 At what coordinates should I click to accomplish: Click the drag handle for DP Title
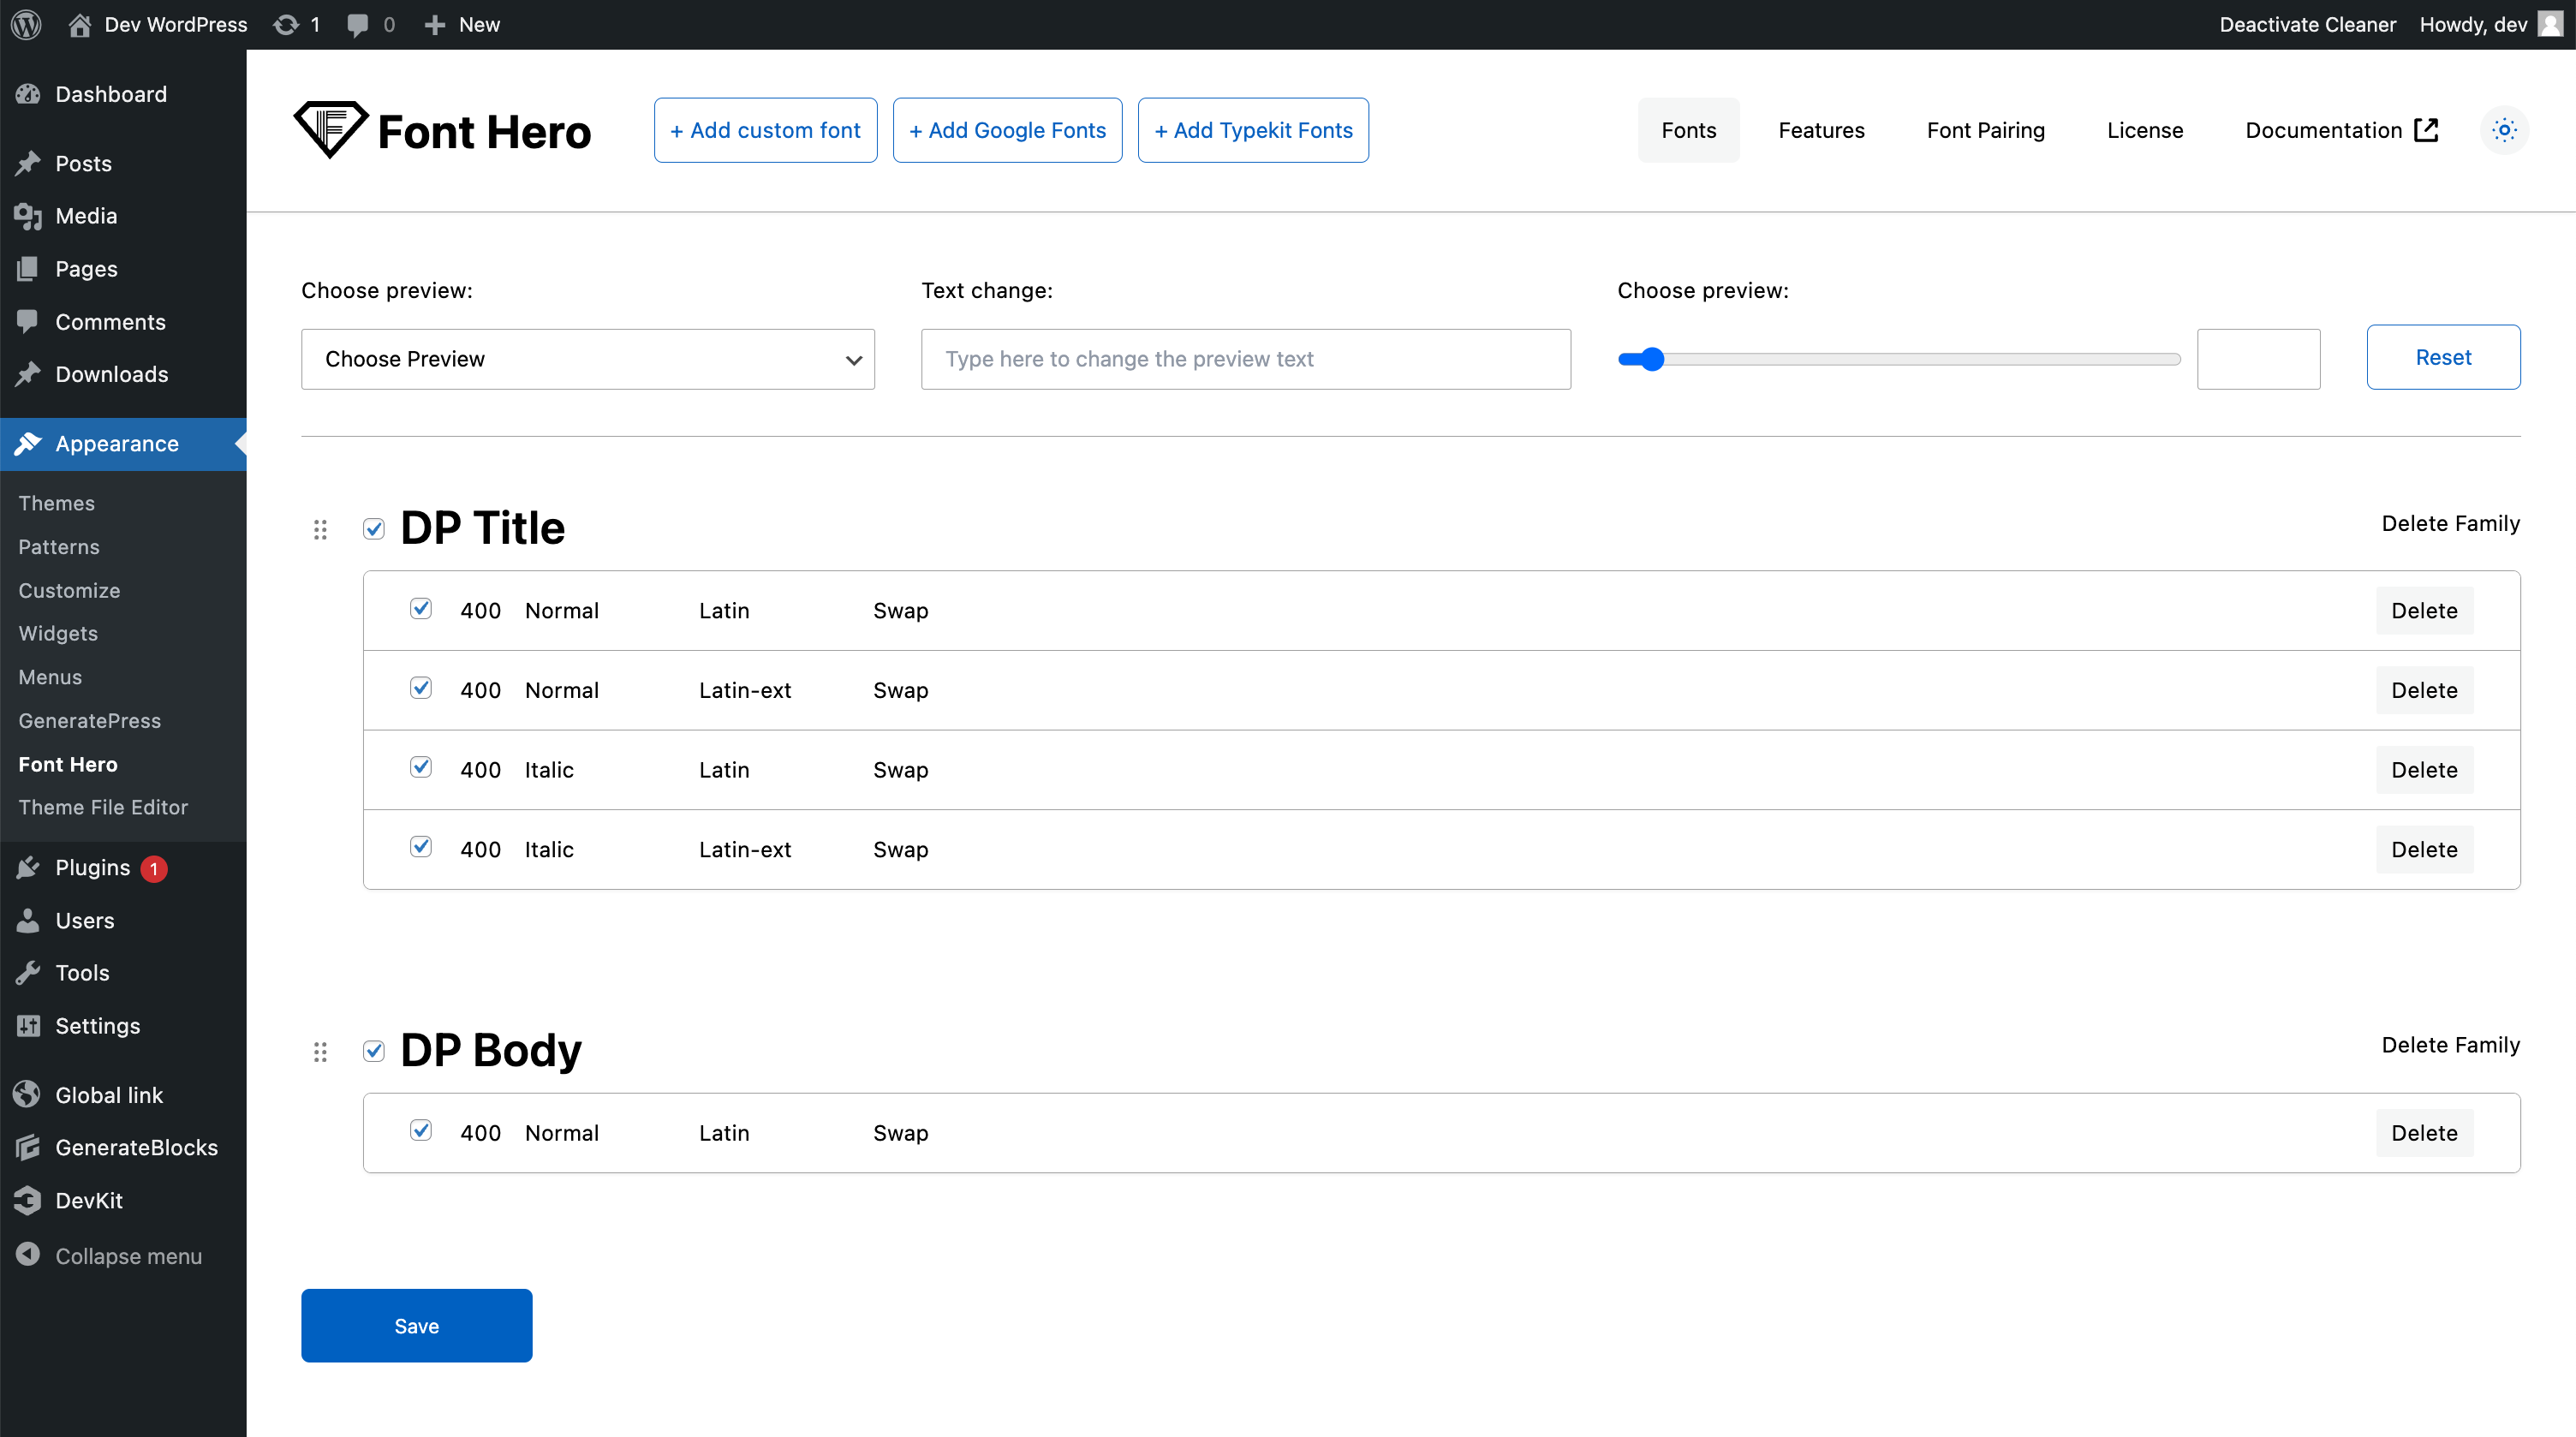(x=322, y=528)
